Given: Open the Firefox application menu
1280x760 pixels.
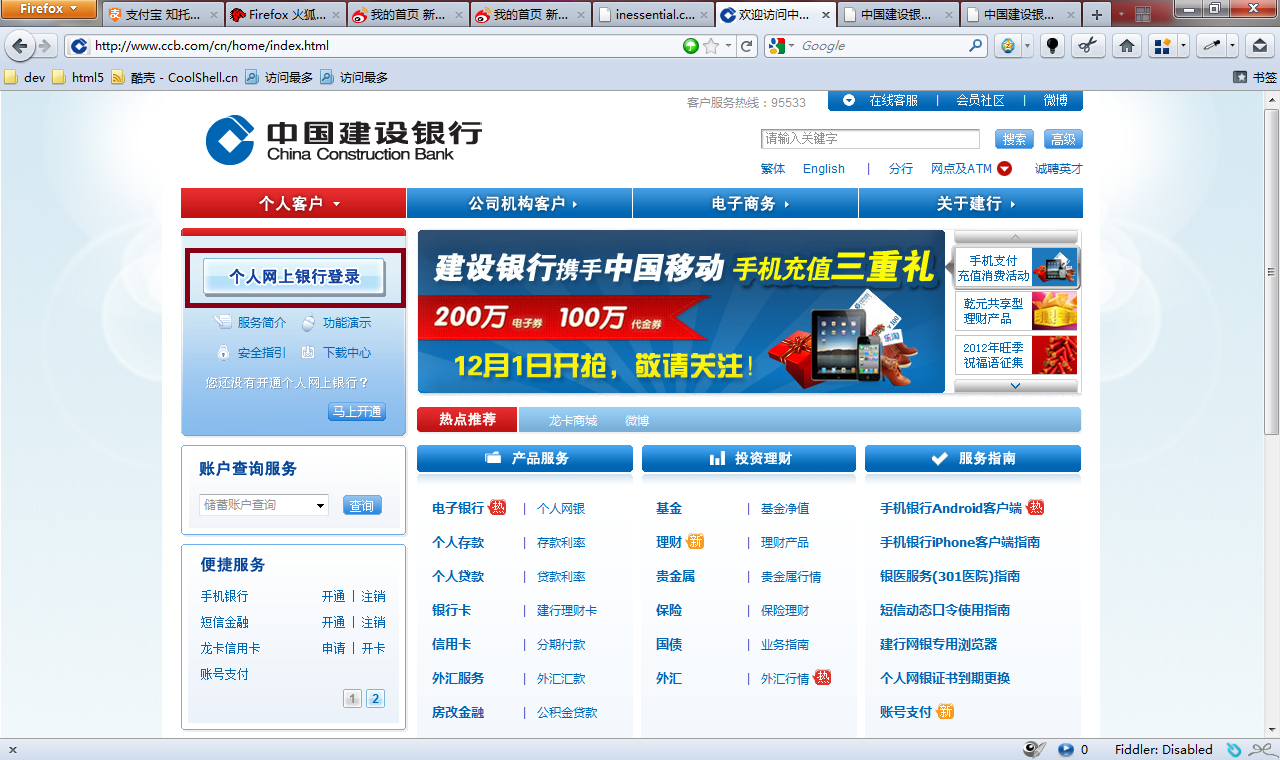Looking at the screenshot, I should click(x=50, y=9).
